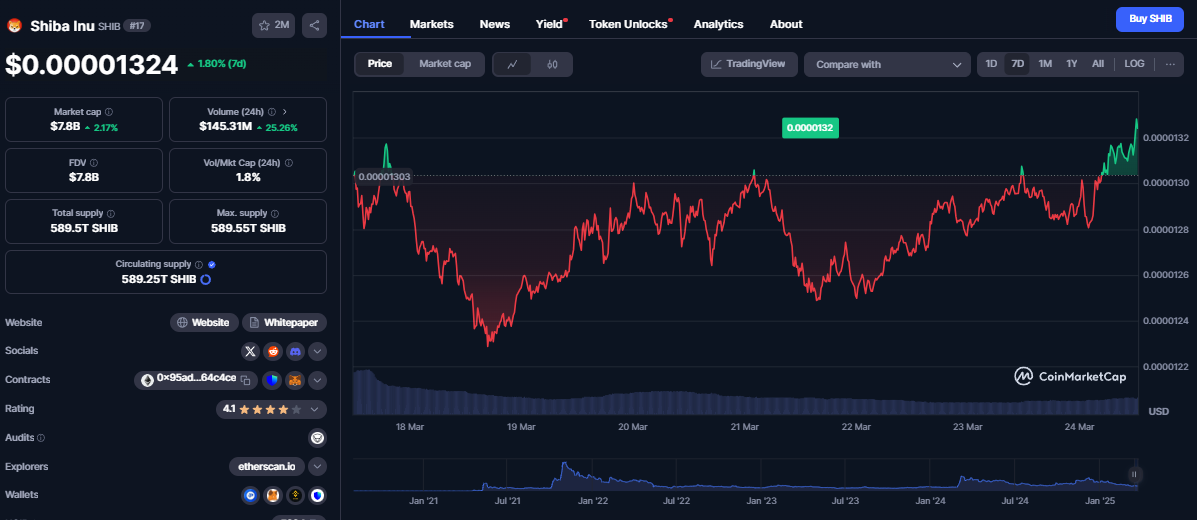Click the share icon button
Screen dimensions: 1197x520
315,25
